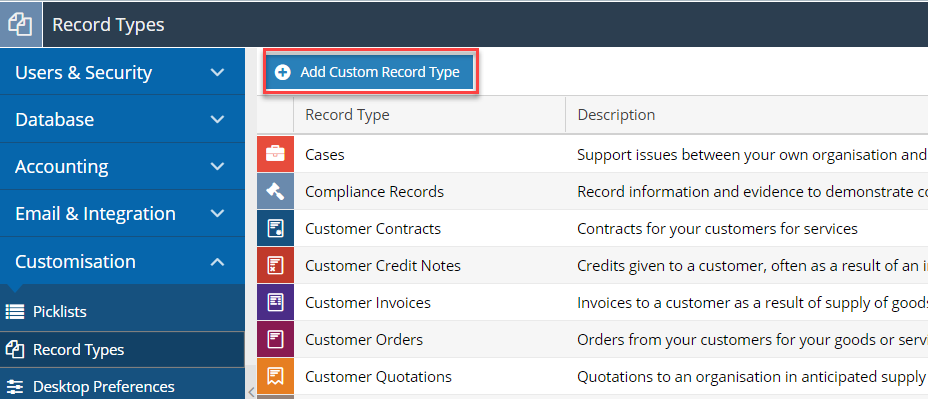The height and width of the screenshot is (399, 928).
Task: Collapse the Customisation section
Action: [122, 261]
